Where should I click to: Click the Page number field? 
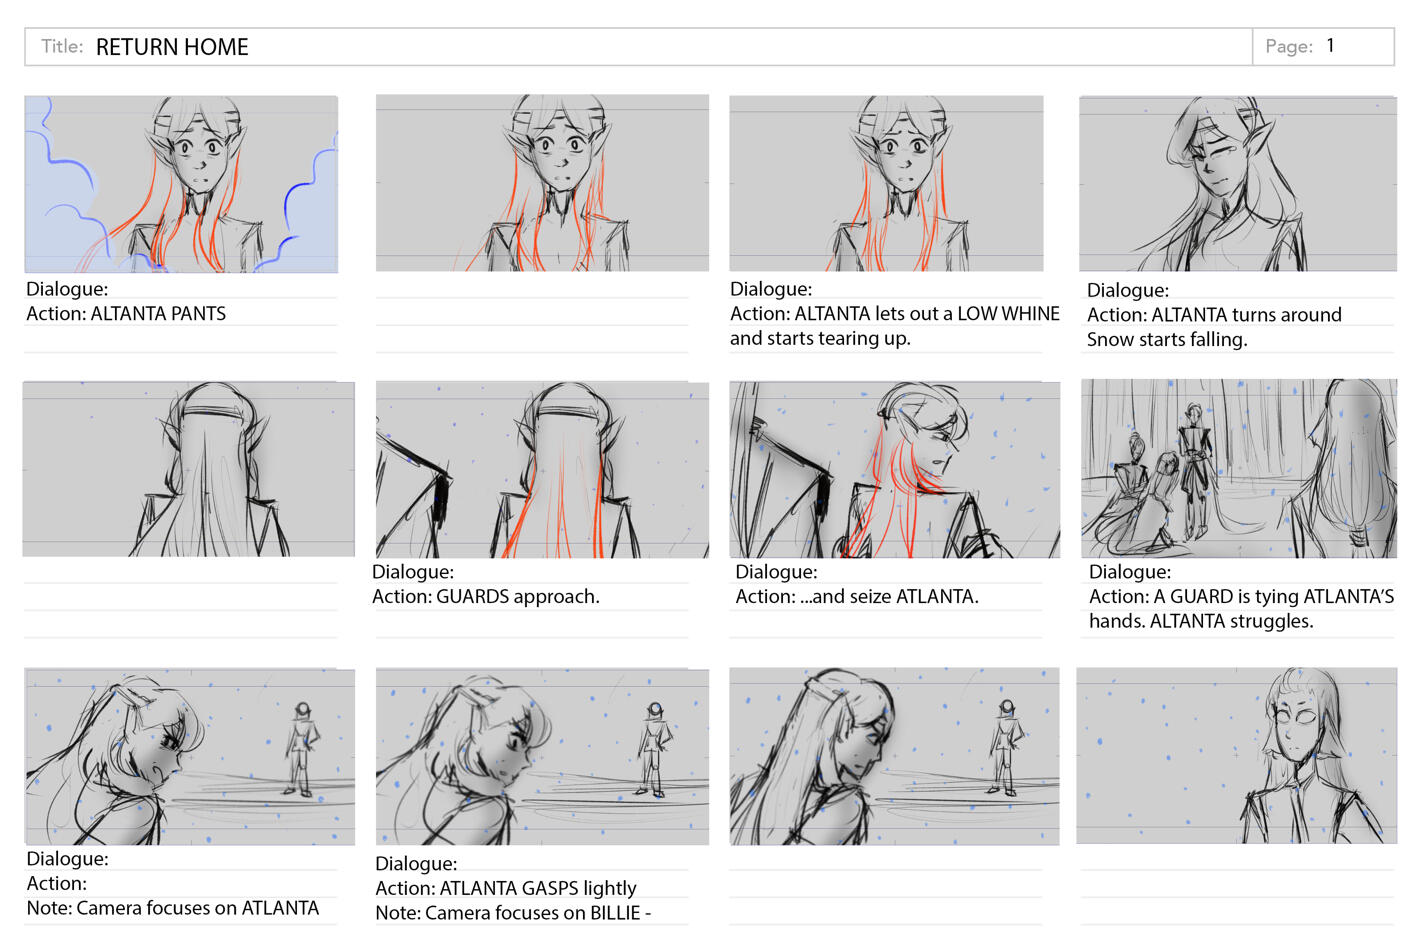click(1323, 47)
